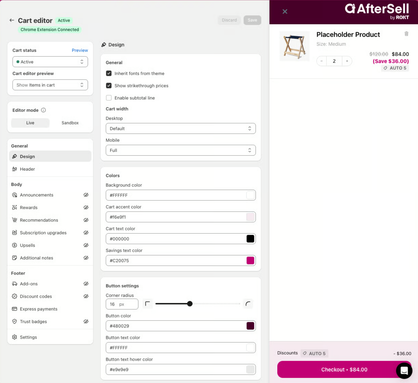Click the Placeholder Product thumbnail
This screenshot has height=383, width=418.
click(294, 46)
